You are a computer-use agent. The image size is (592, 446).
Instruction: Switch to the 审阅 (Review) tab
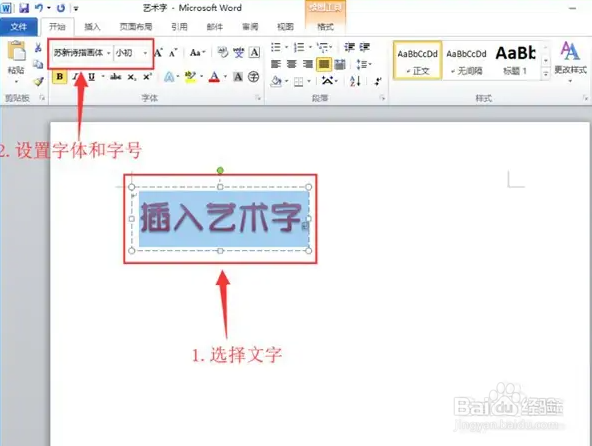250,26
